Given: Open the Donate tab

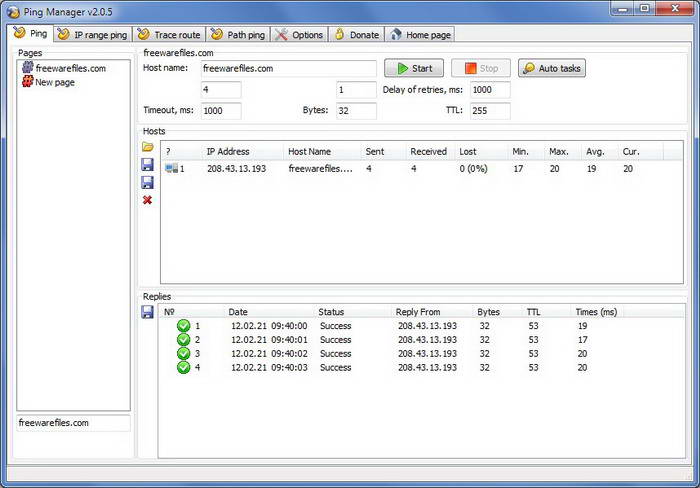Looking at the screenshot, I should click(x=357, y=34).
